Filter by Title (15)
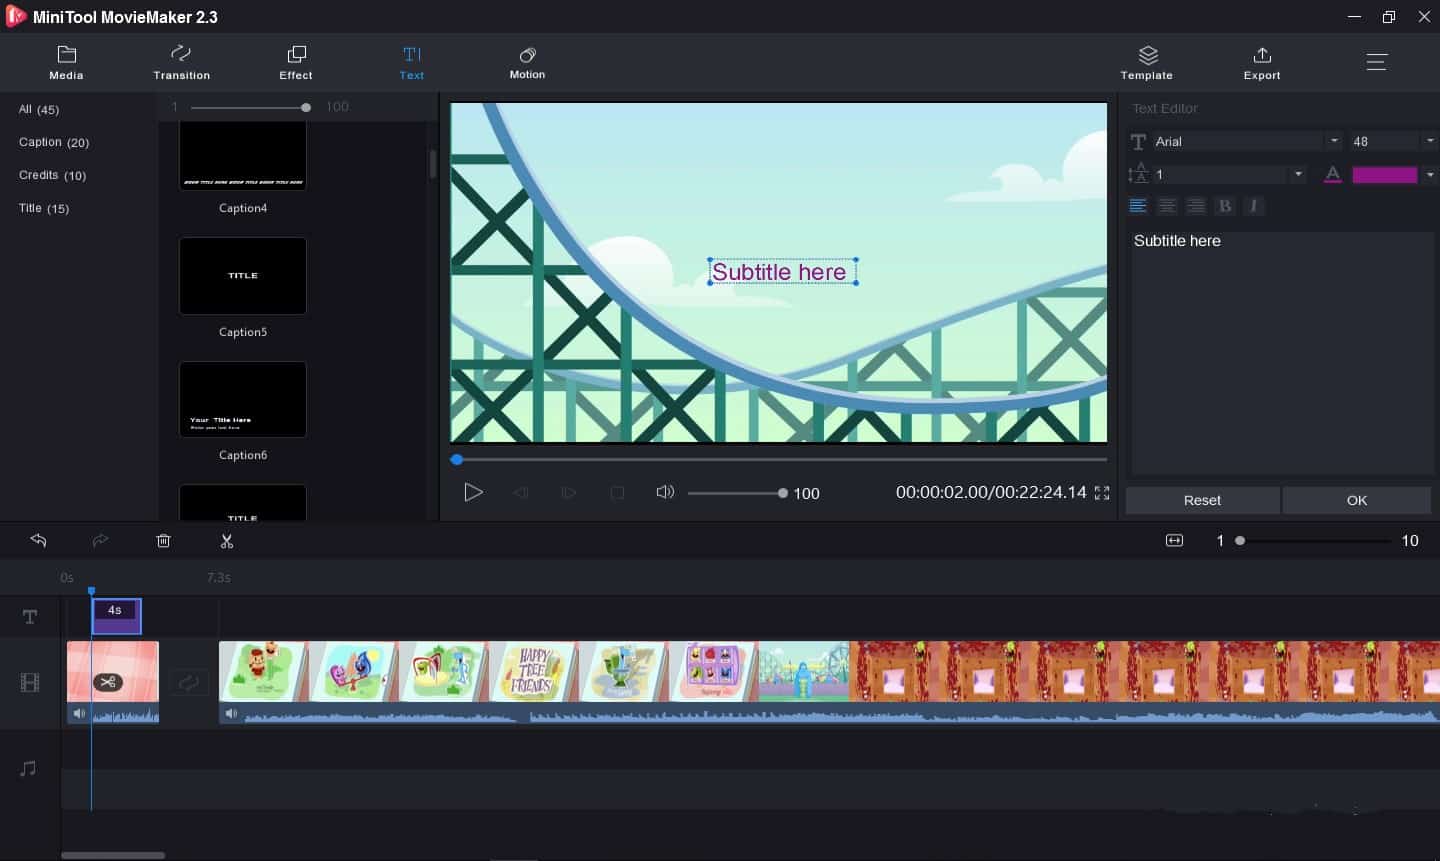The image size is (1440, 861). click(x=44, y=208)
